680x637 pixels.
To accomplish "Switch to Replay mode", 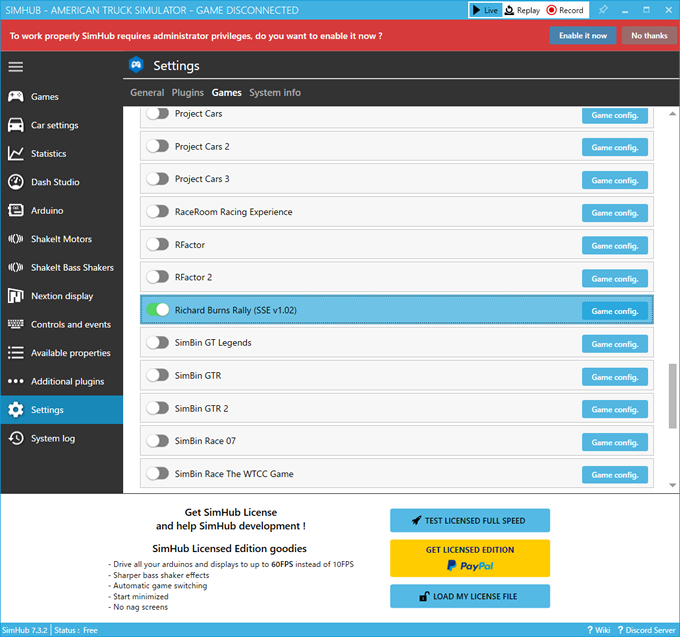I will point(523,10).
